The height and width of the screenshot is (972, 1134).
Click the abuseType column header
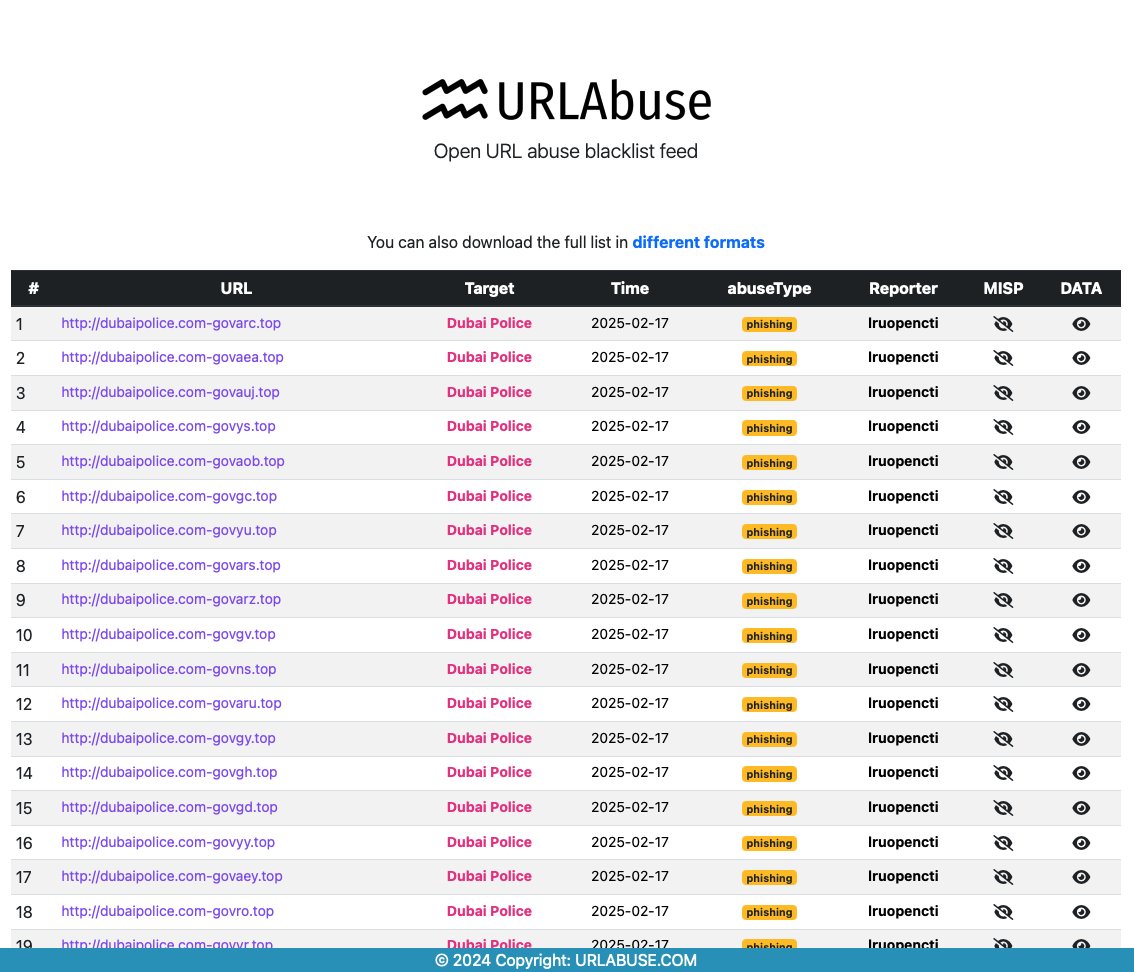point(769,289)
